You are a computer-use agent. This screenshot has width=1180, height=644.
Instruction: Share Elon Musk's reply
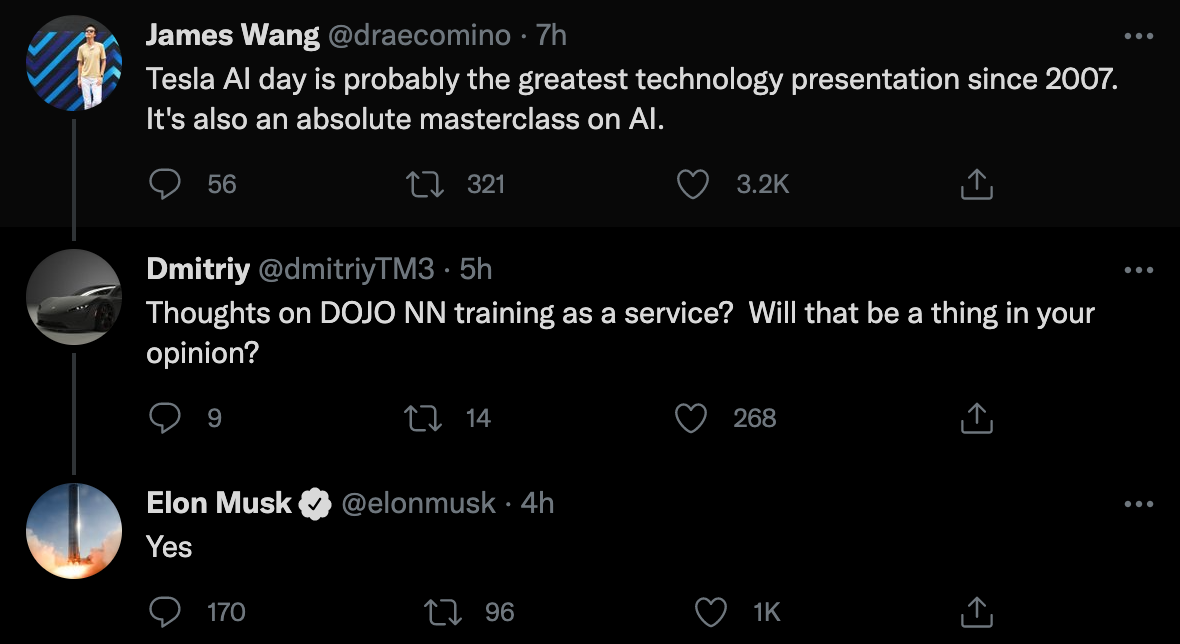(x=976, y=611)
